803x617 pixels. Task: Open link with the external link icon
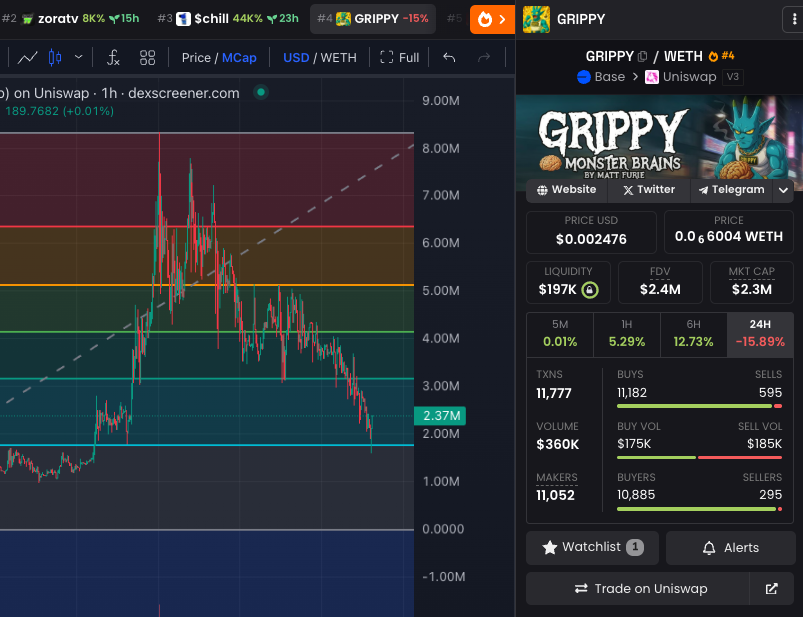(x=771, y=590)
